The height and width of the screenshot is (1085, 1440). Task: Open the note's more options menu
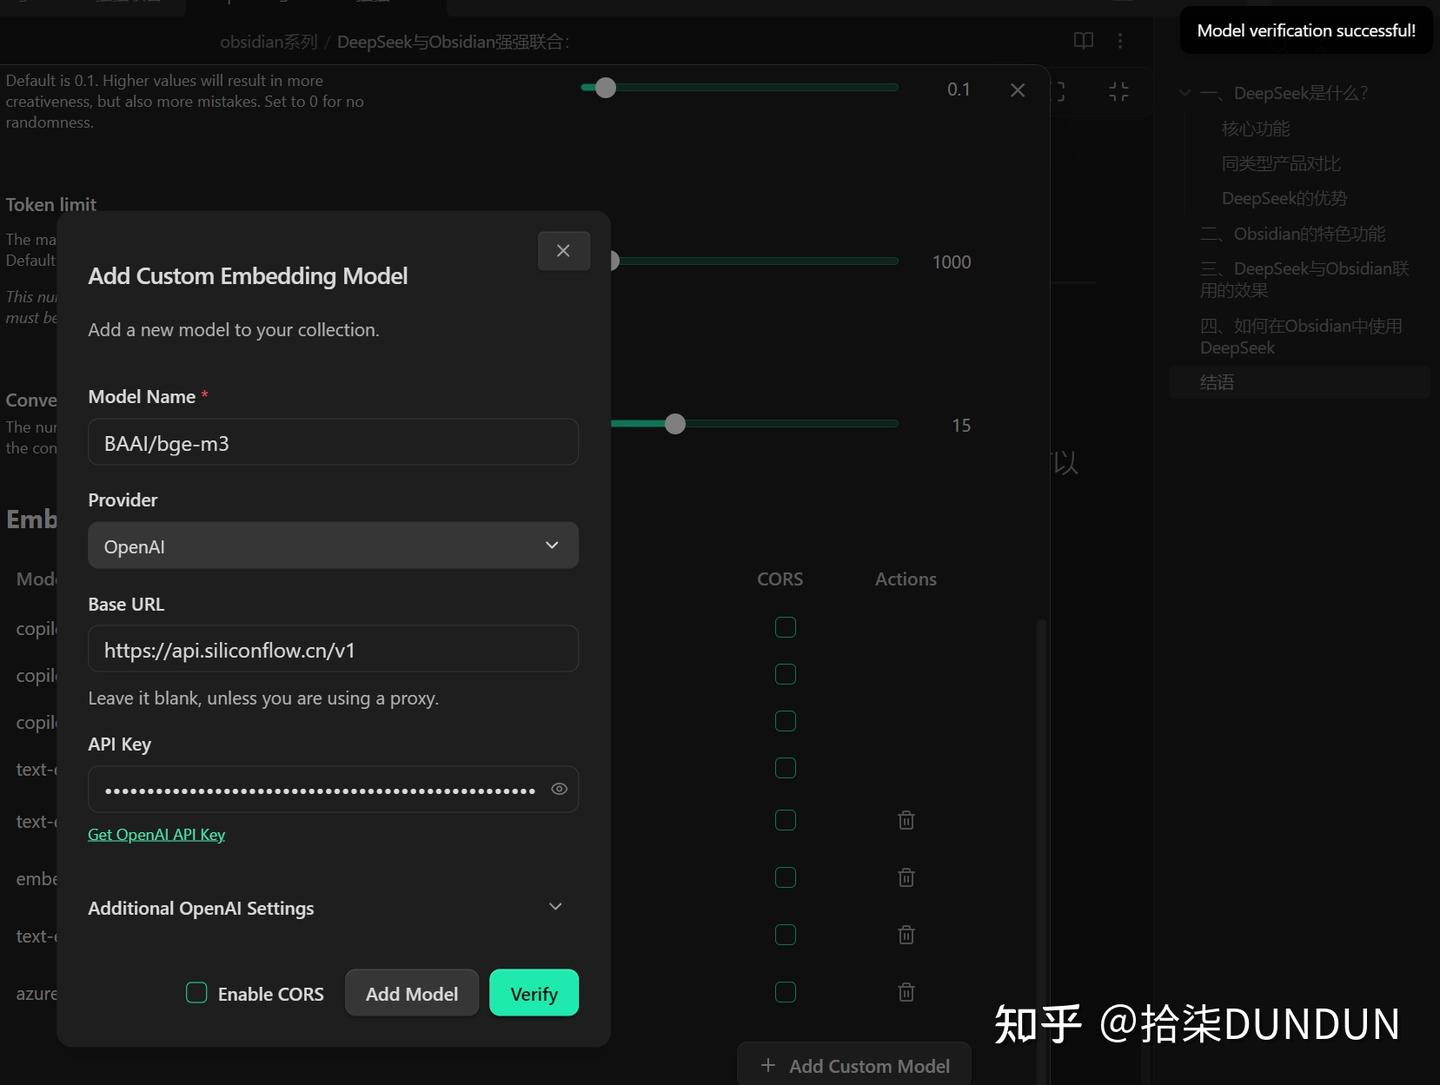coord(1120,41)
